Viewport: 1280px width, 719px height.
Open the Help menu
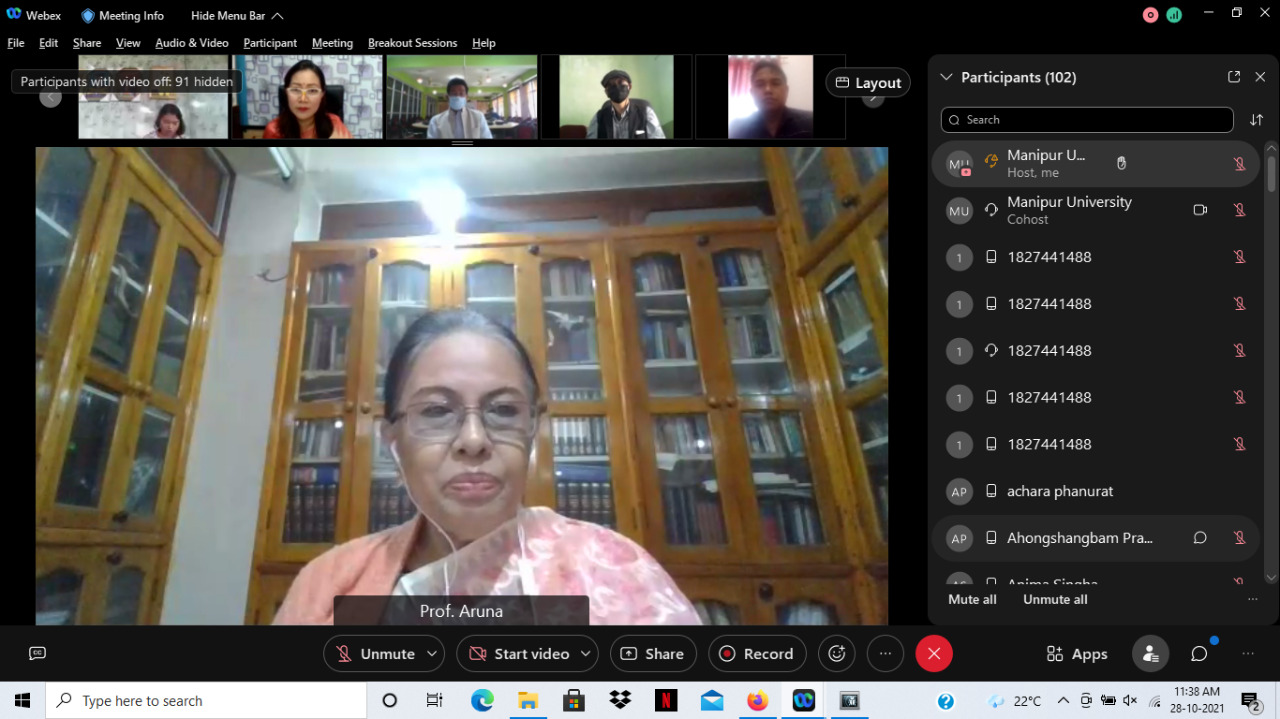(484, 43)
